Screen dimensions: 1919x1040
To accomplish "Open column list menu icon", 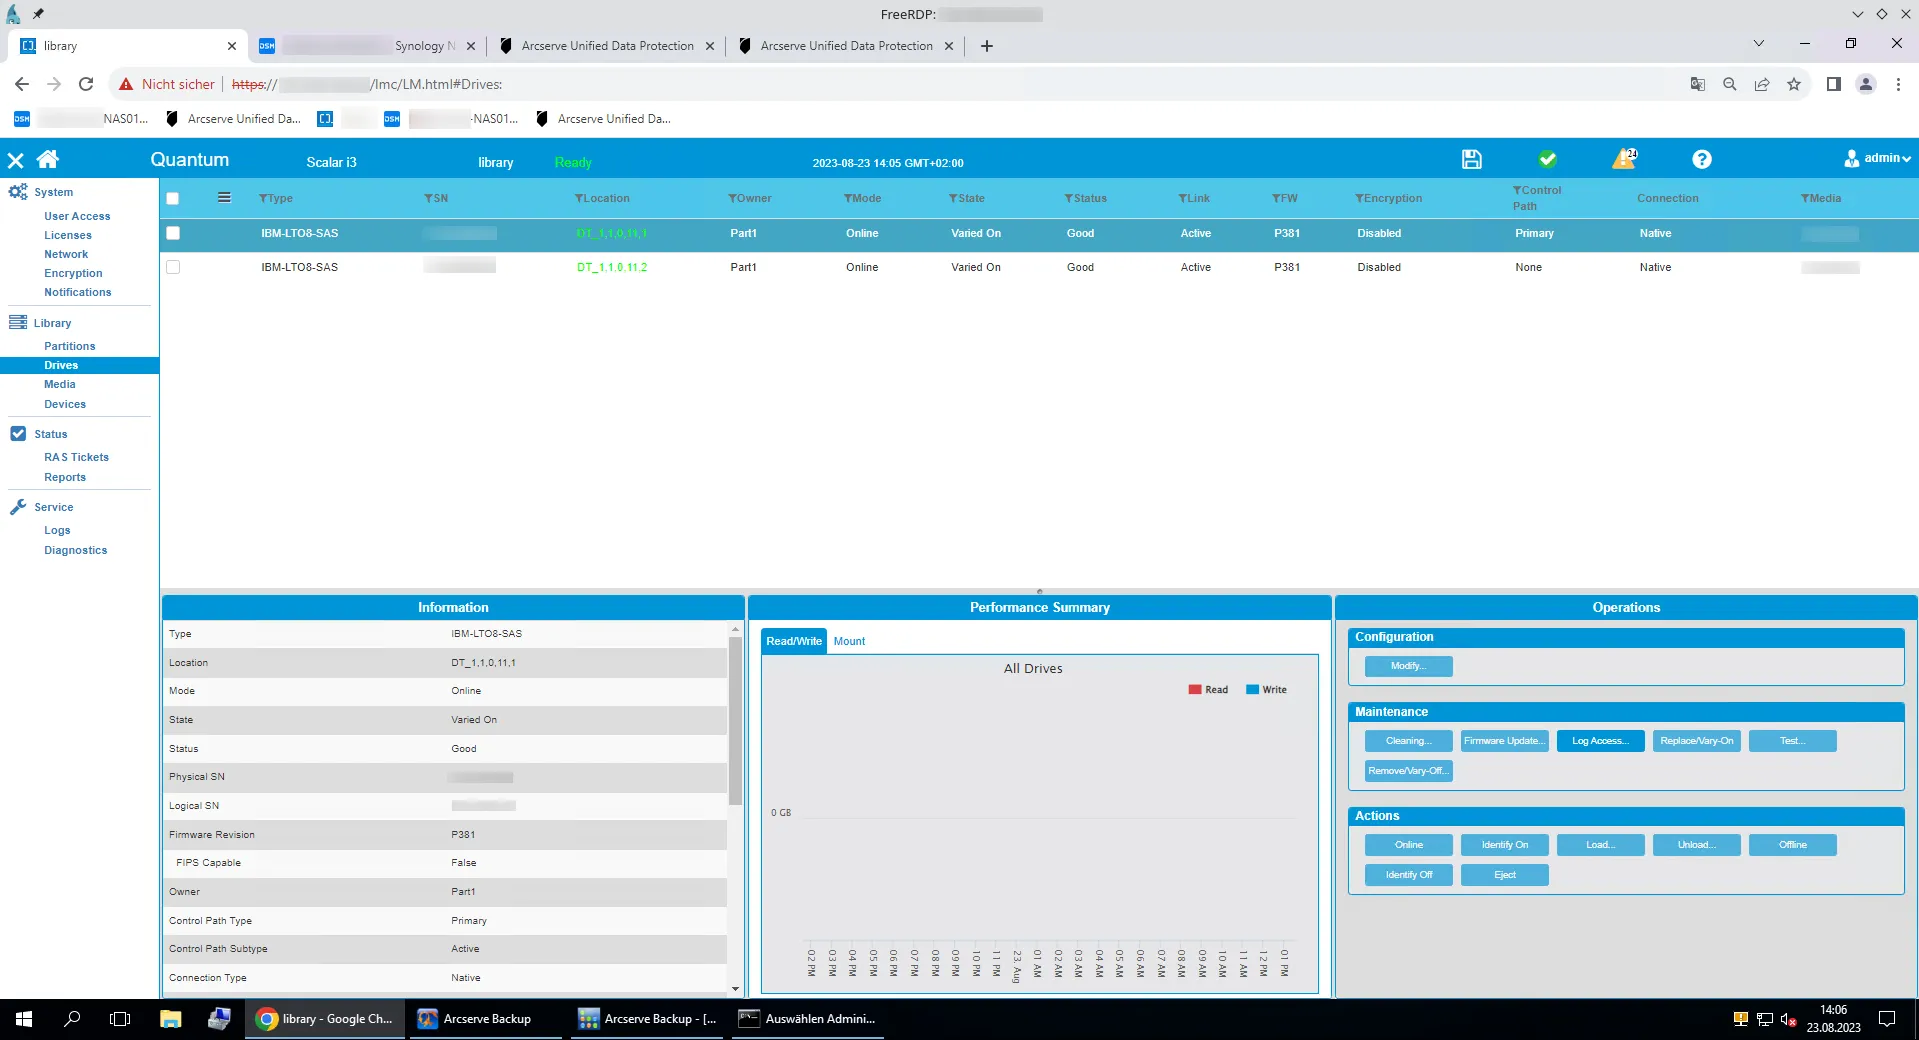I will (x=224, y=198).
